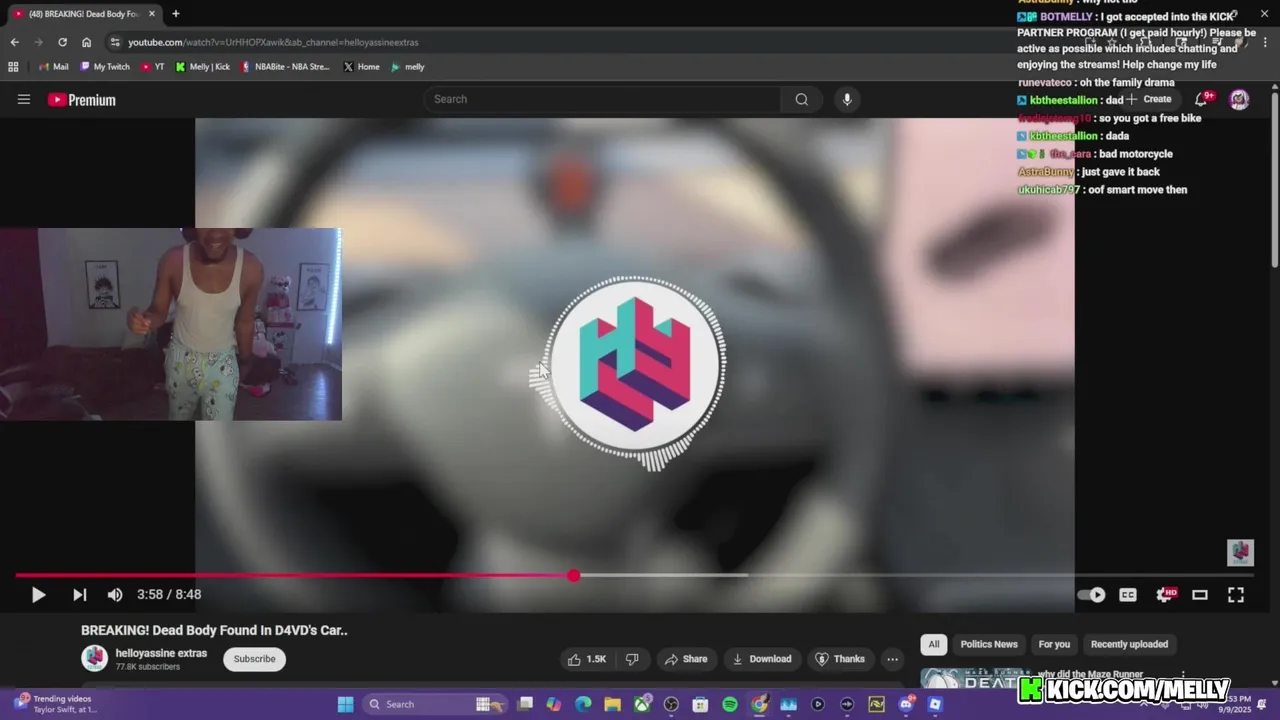Open Windows Start menu
Viewport: 1280px width, 720px height.
345,704
